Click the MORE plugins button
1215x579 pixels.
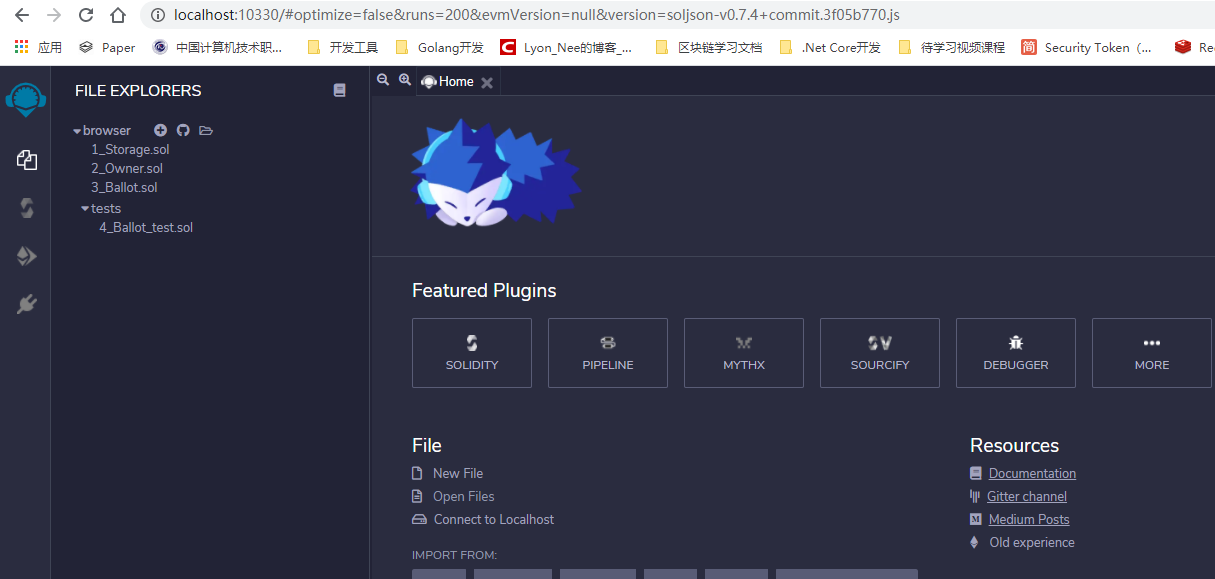coord(1152,353)
